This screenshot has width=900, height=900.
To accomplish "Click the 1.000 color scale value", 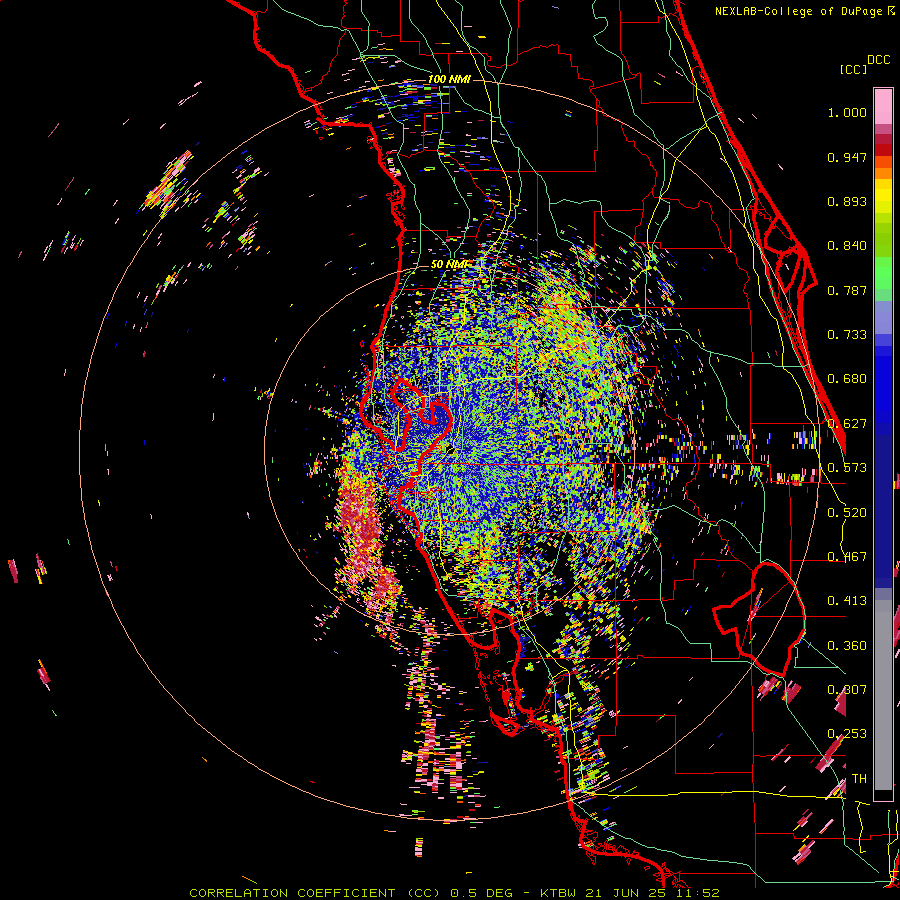I will 847,112.
